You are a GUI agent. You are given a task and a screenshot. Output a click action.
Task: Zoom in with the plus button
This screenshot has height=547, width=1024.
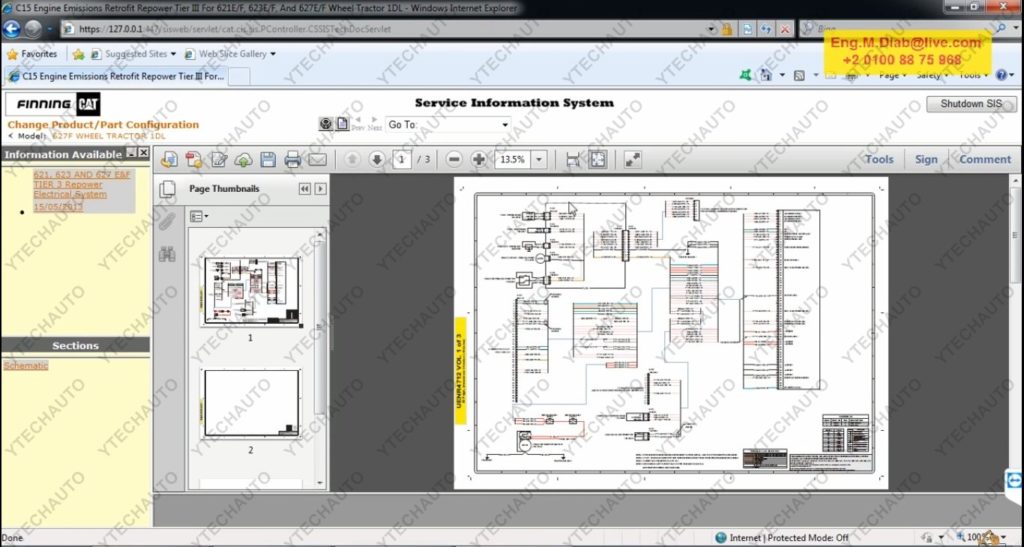479,159
